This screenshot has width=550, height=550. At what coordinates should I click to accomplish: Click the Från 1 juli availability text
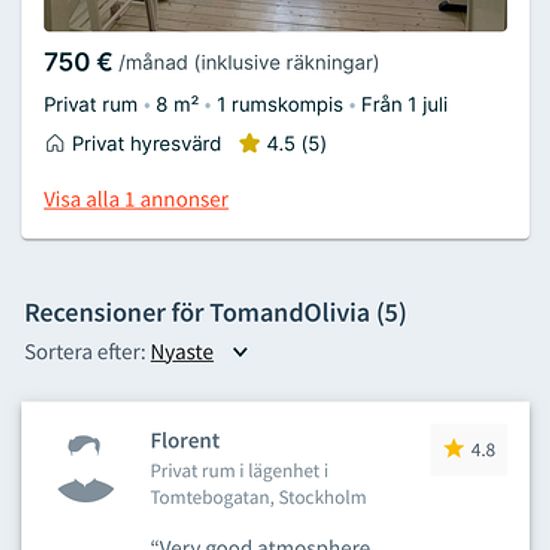point(404,105)
